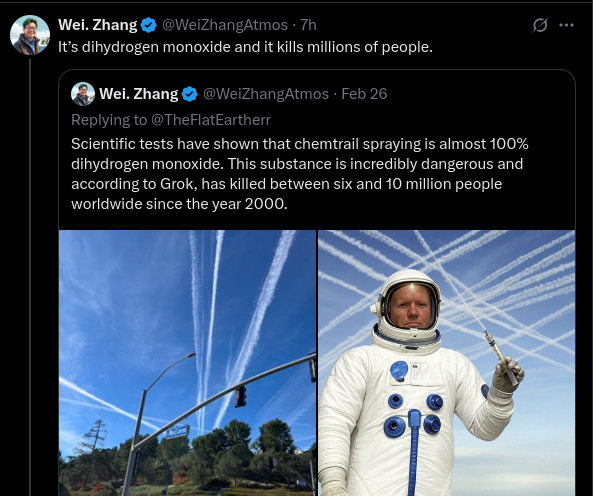Click the verified badge beside top Wei. Zhang
This screenshot has width=593, height=496.
click(149, 25)
